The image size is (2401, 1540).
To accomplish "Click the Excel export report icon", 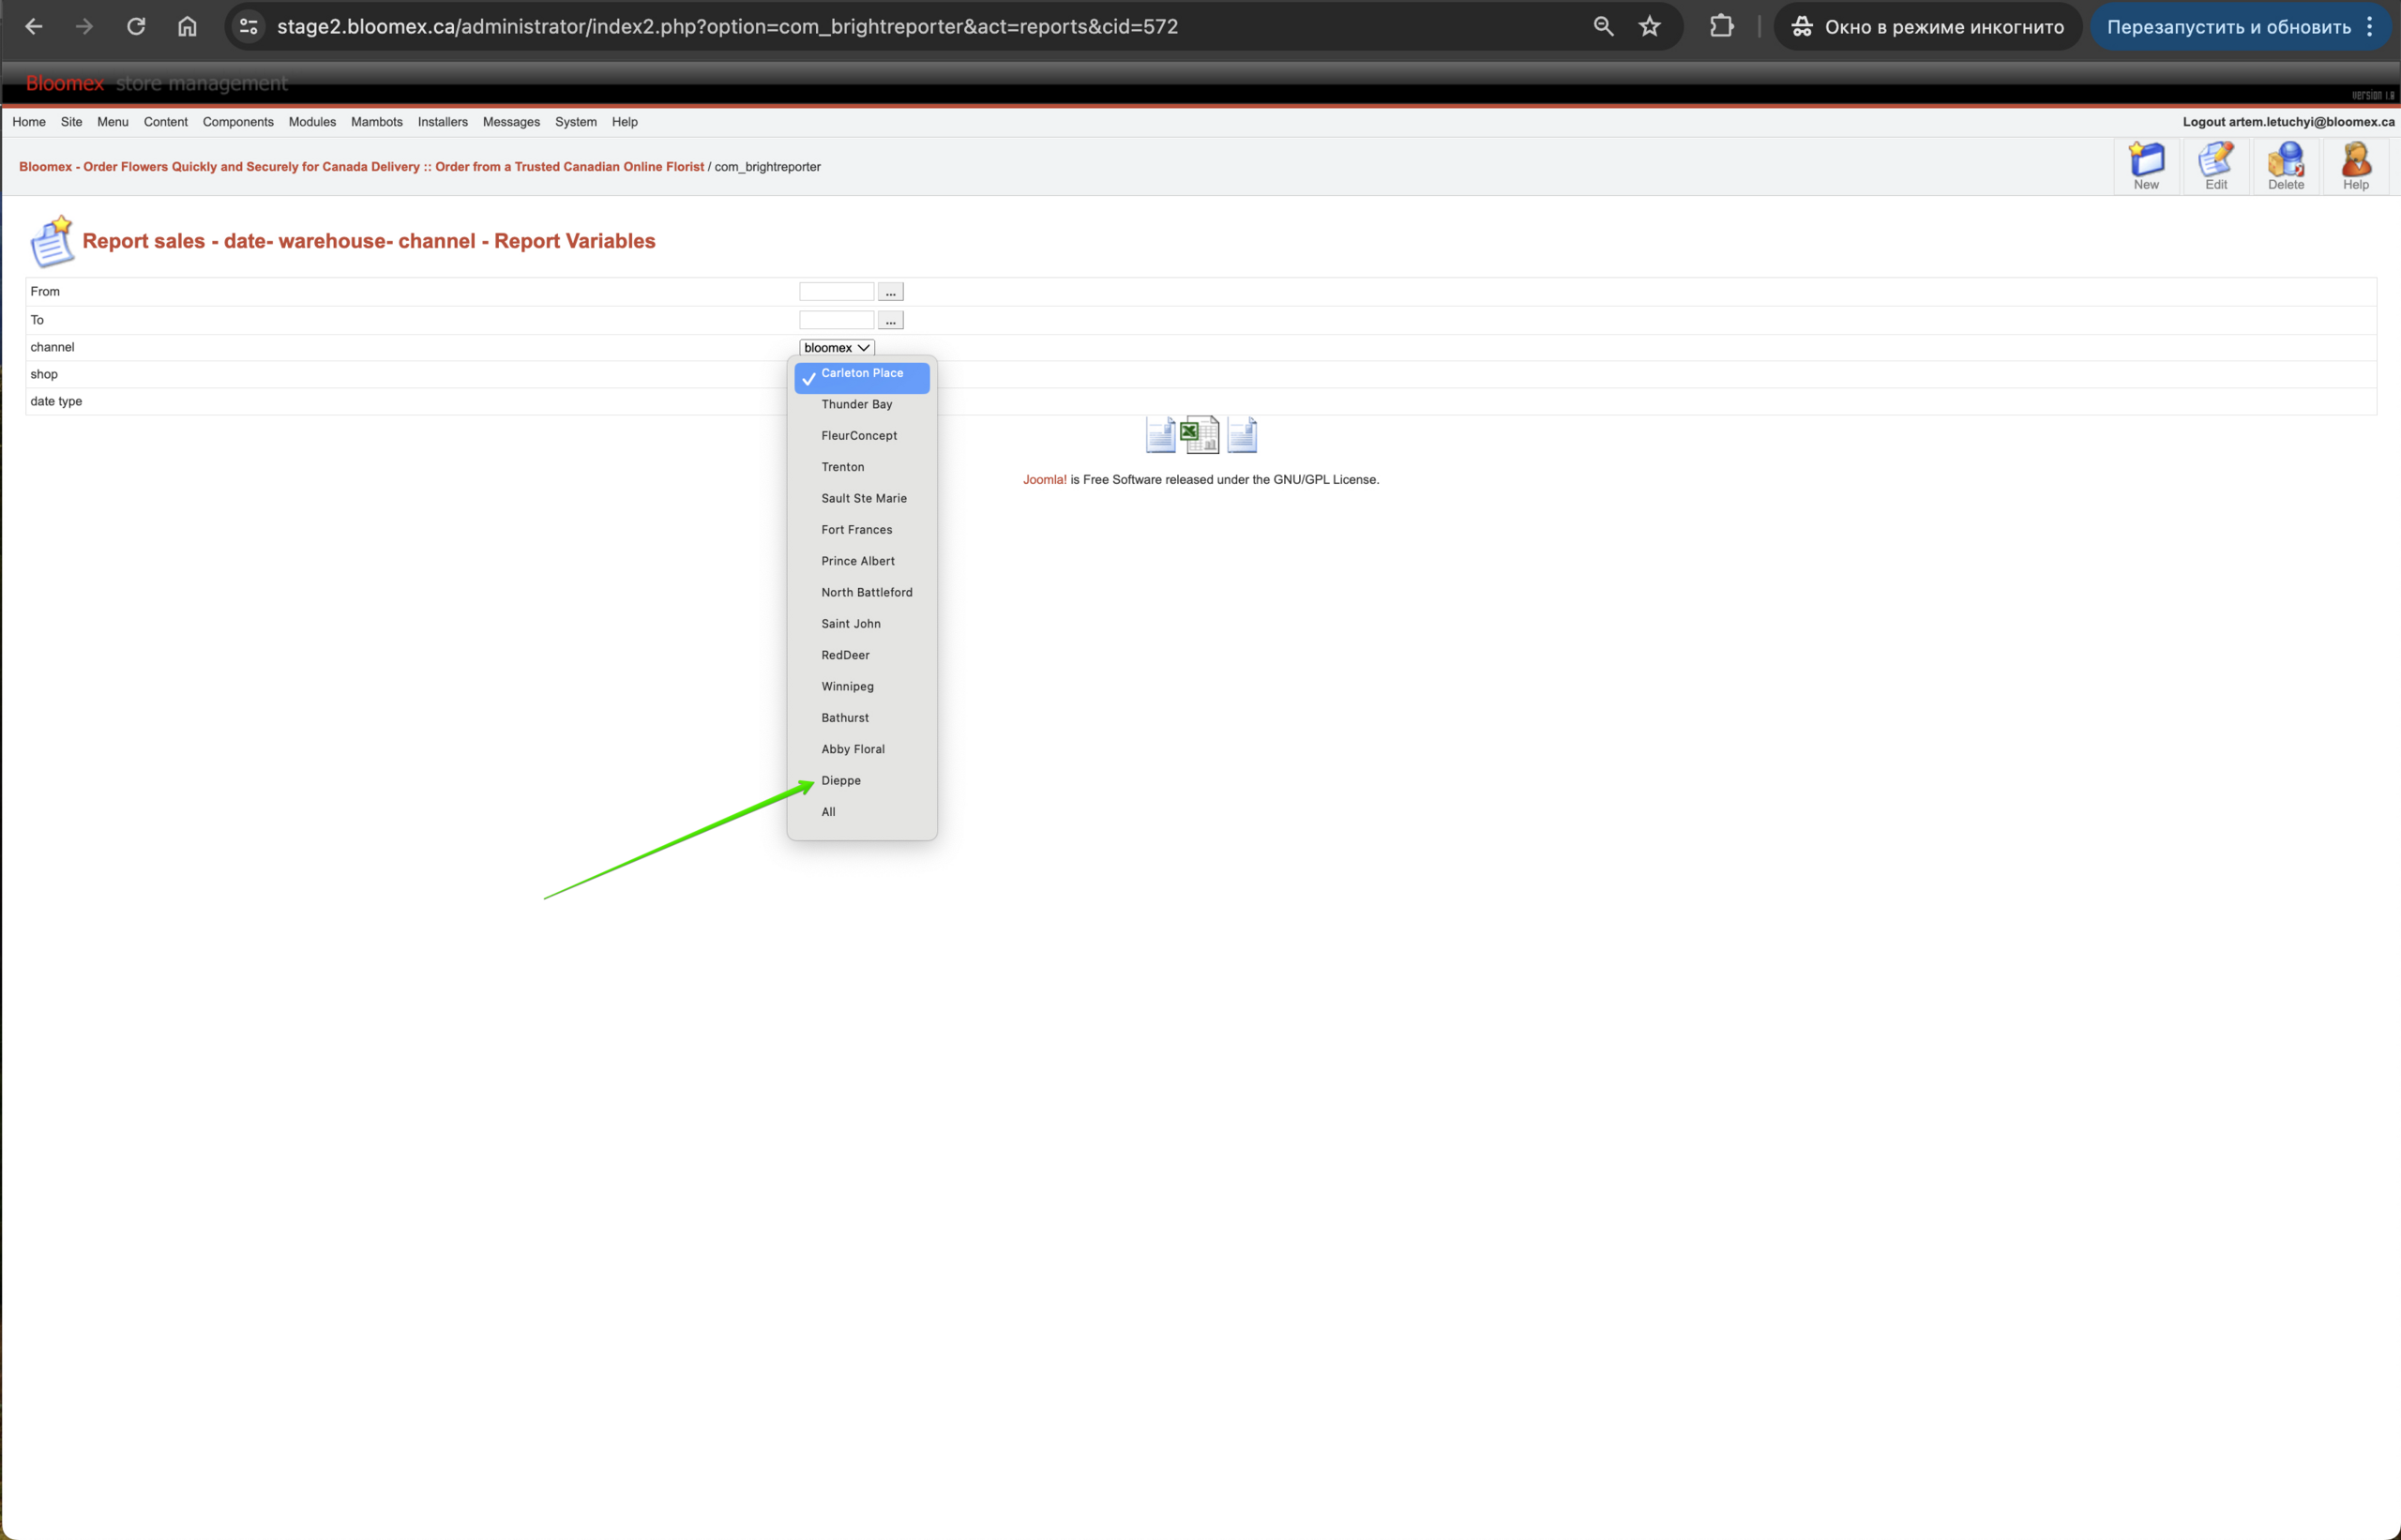I will click(x=1199, y=434).
